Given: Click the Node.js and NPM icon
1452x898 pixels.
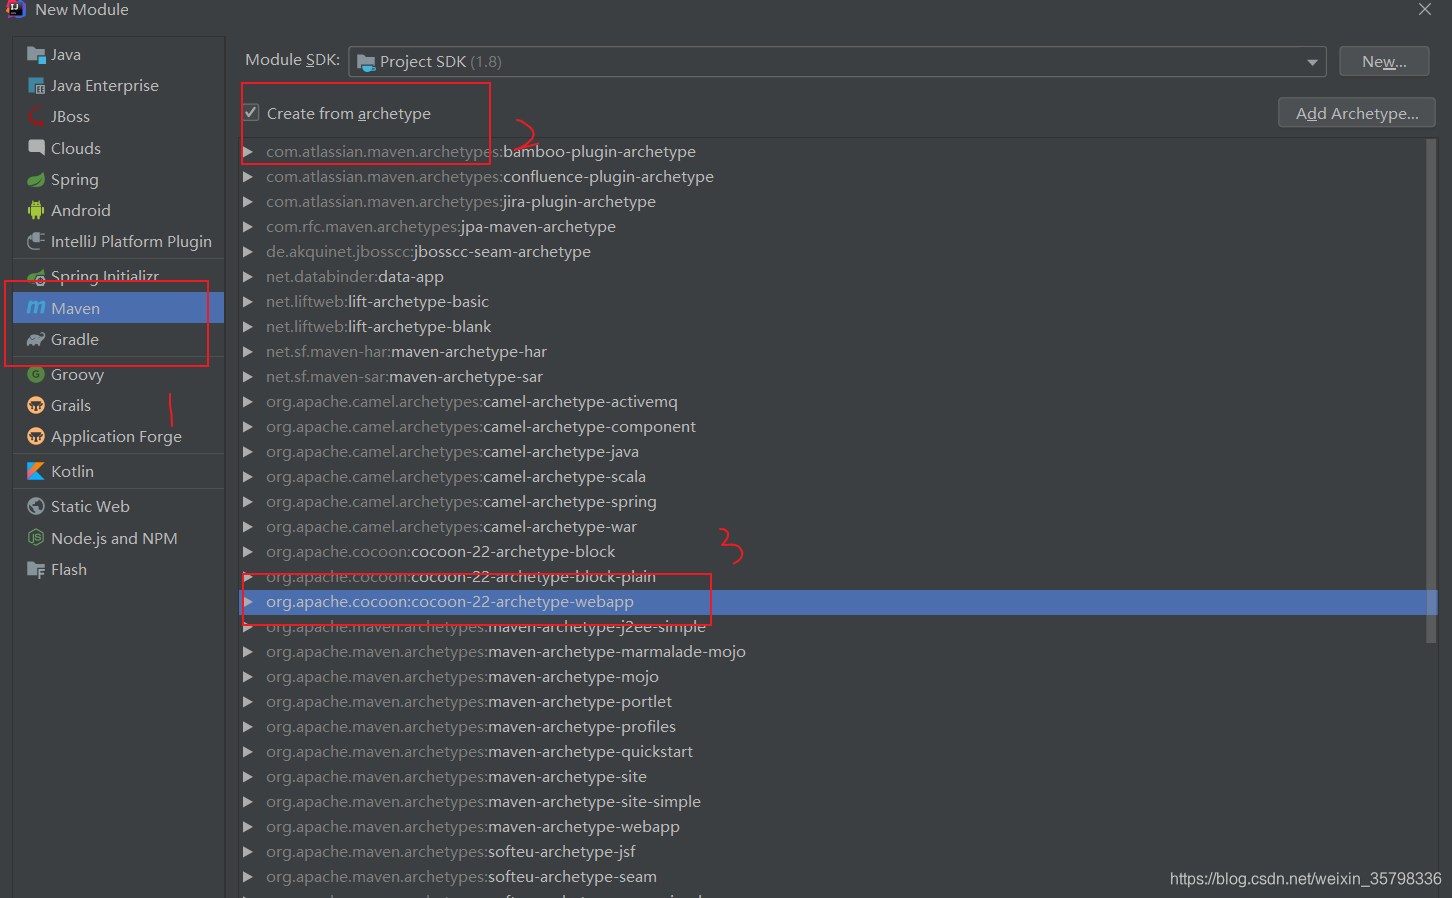Looking at the screenshot, I should (36, 538).
